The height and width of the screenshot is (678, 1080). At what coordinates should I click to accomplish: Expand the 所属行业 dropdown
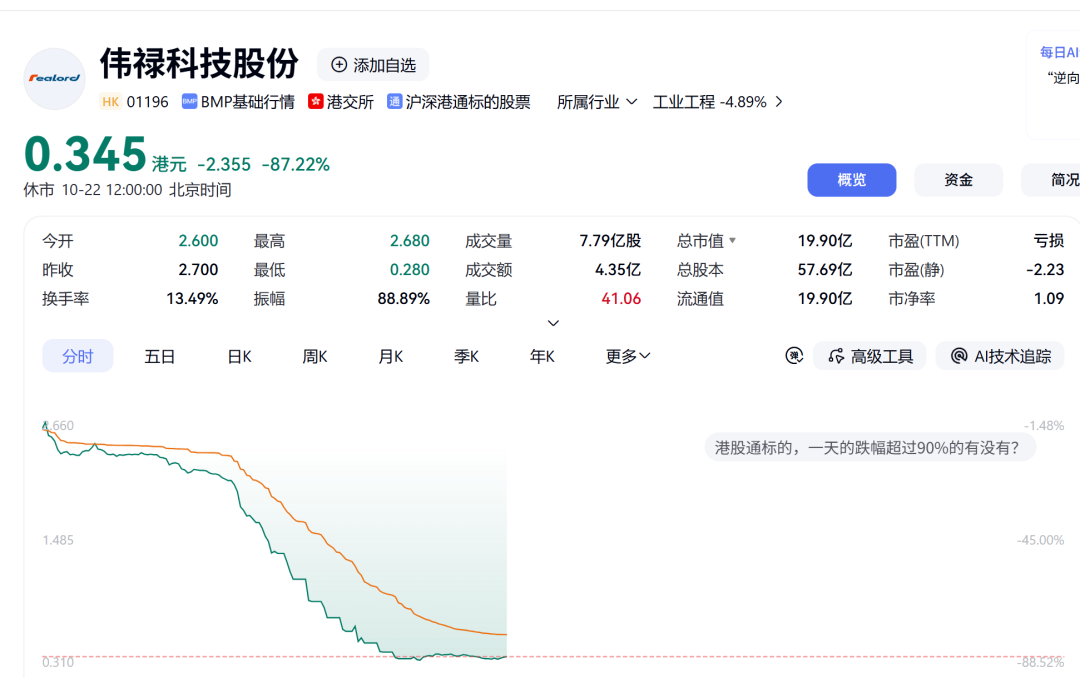click(596, 102)
